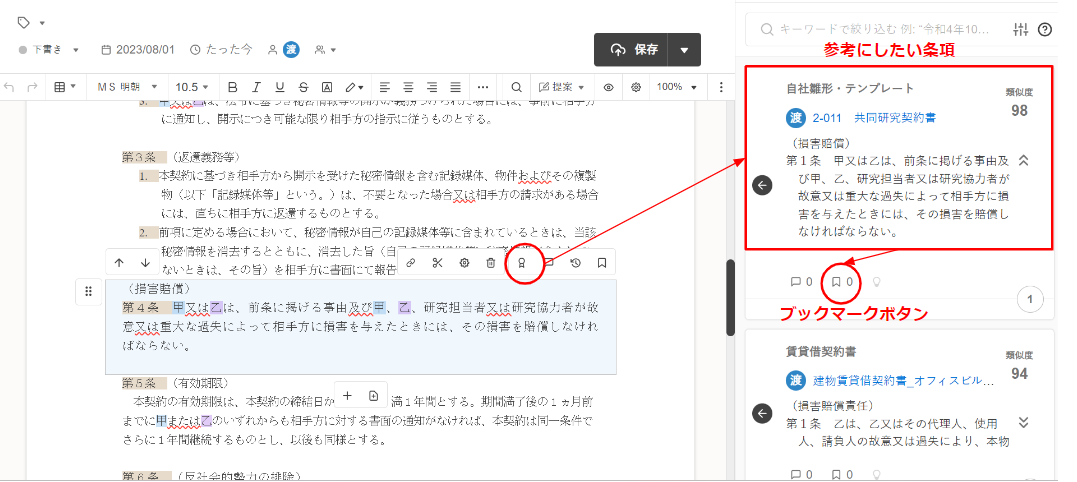
Task: Move clause up with the up arrow
Action: pos(119,263)
